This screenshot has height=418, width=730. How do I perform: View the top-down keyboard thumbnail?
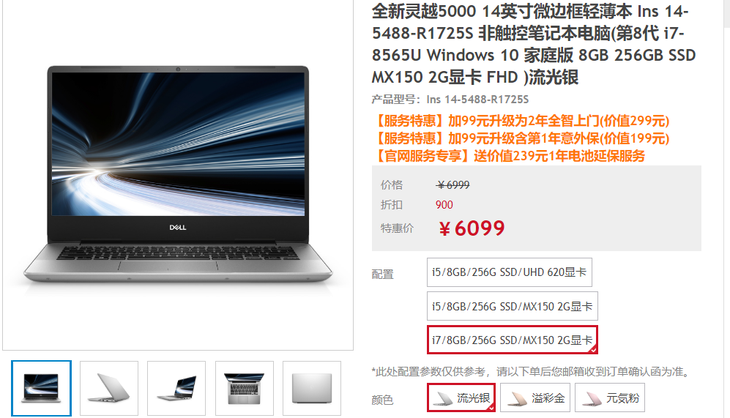[x=244, y=388]
